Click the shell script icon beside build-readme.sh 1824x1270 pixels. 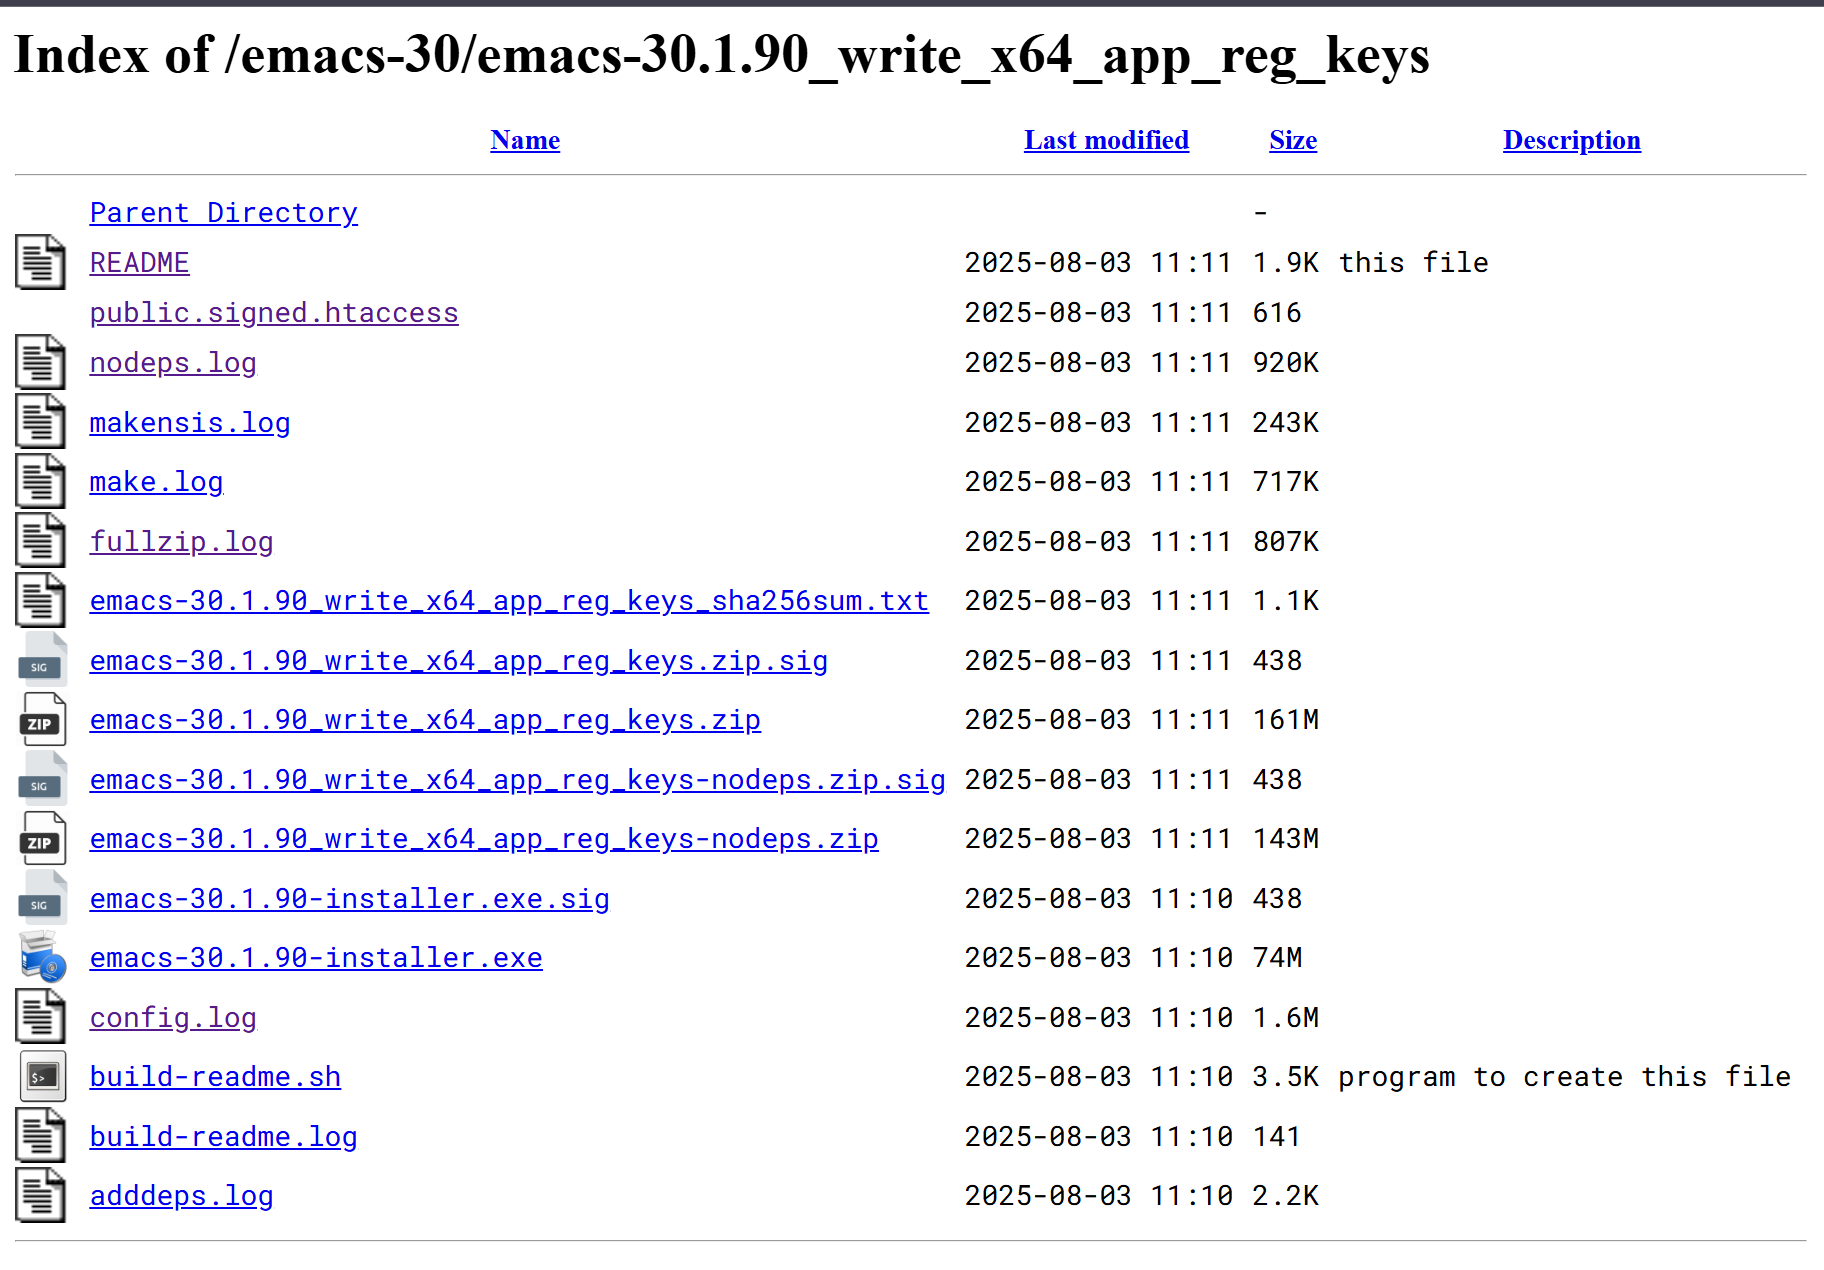pyautogui.click(x=41, y=1076)
